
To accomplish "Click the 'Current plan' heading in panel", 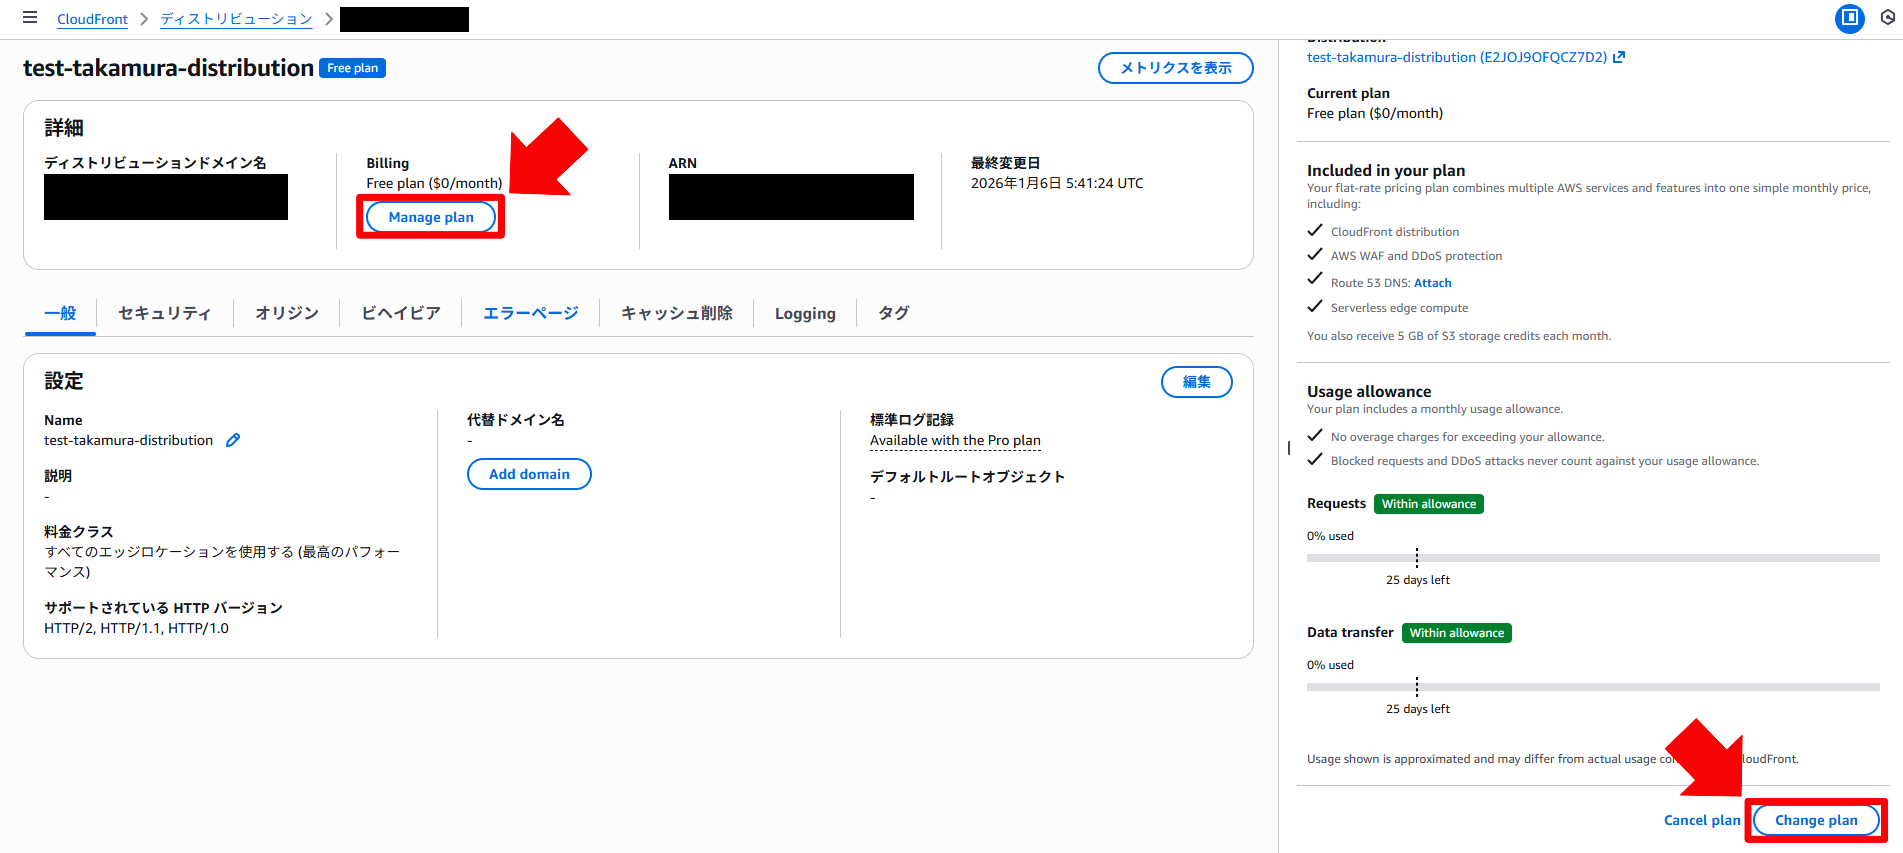I will (1348, 93).
